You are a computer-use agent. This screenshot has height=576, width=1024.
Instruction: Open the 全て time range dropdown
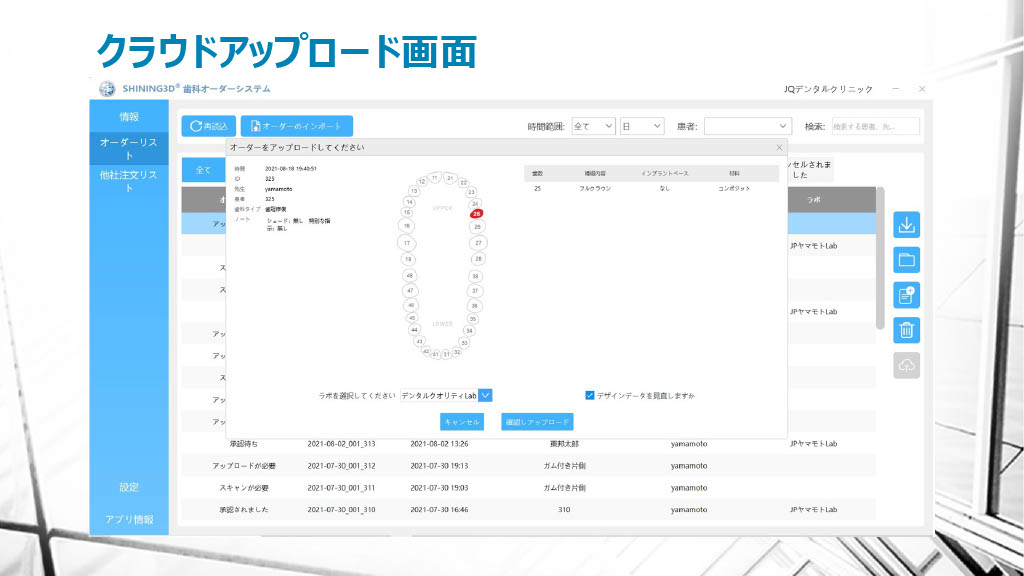(593, 126)
